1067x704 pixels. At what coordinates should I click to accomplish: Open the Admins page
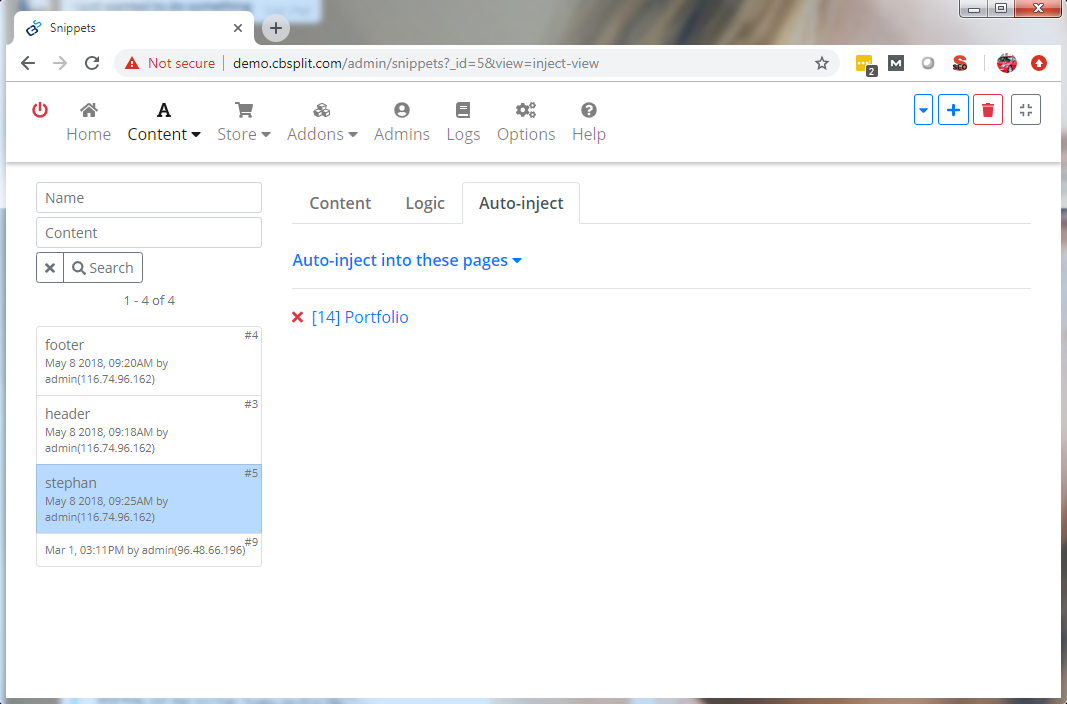[402, 122]
